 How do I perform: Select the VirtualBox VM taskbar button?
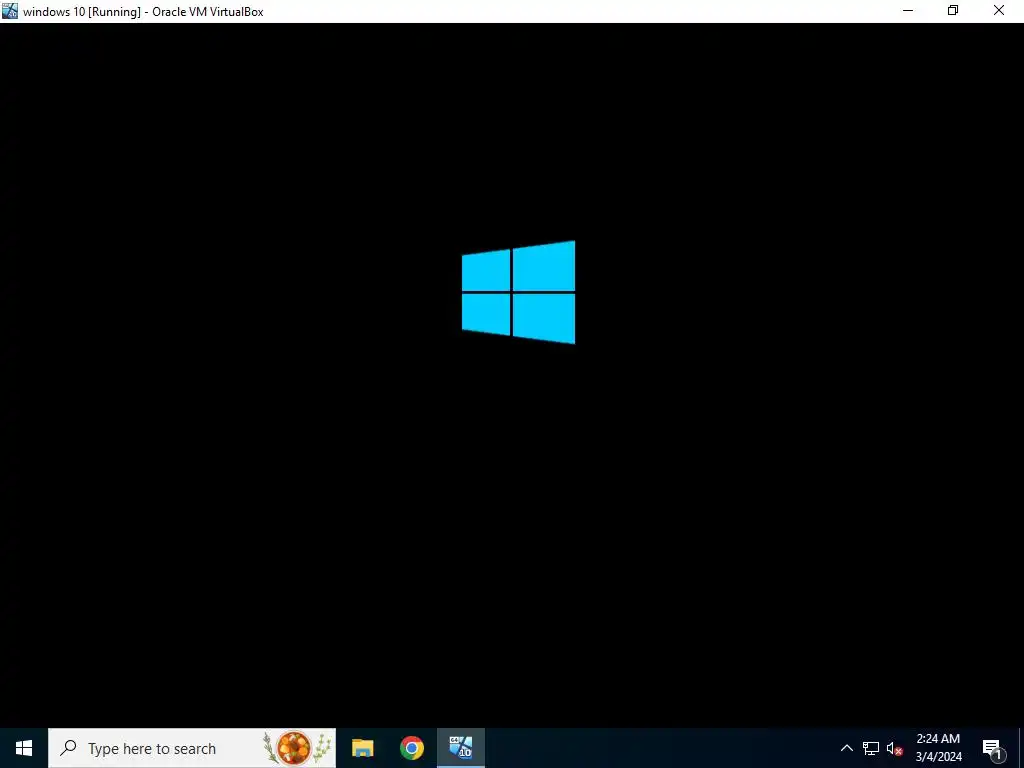(460, 748)
